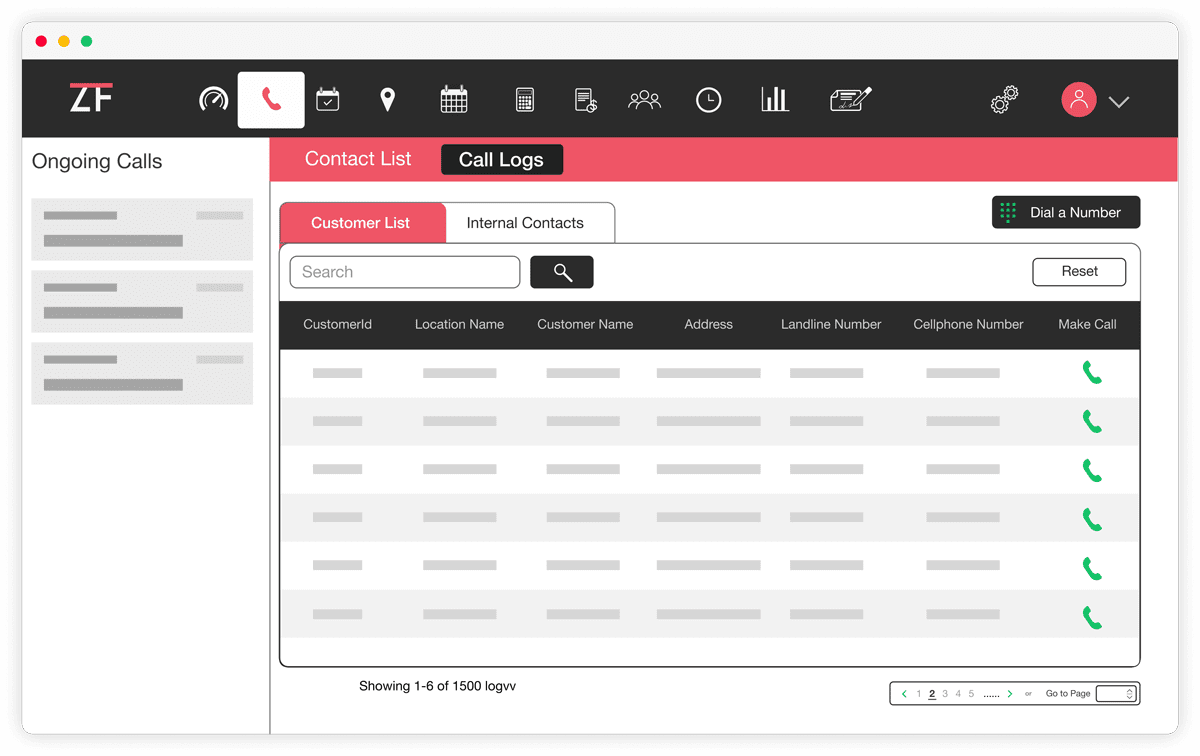Screen dimensions: 1200x756
Task: Open the calendar checkmark icon
Action: [328, 99]
